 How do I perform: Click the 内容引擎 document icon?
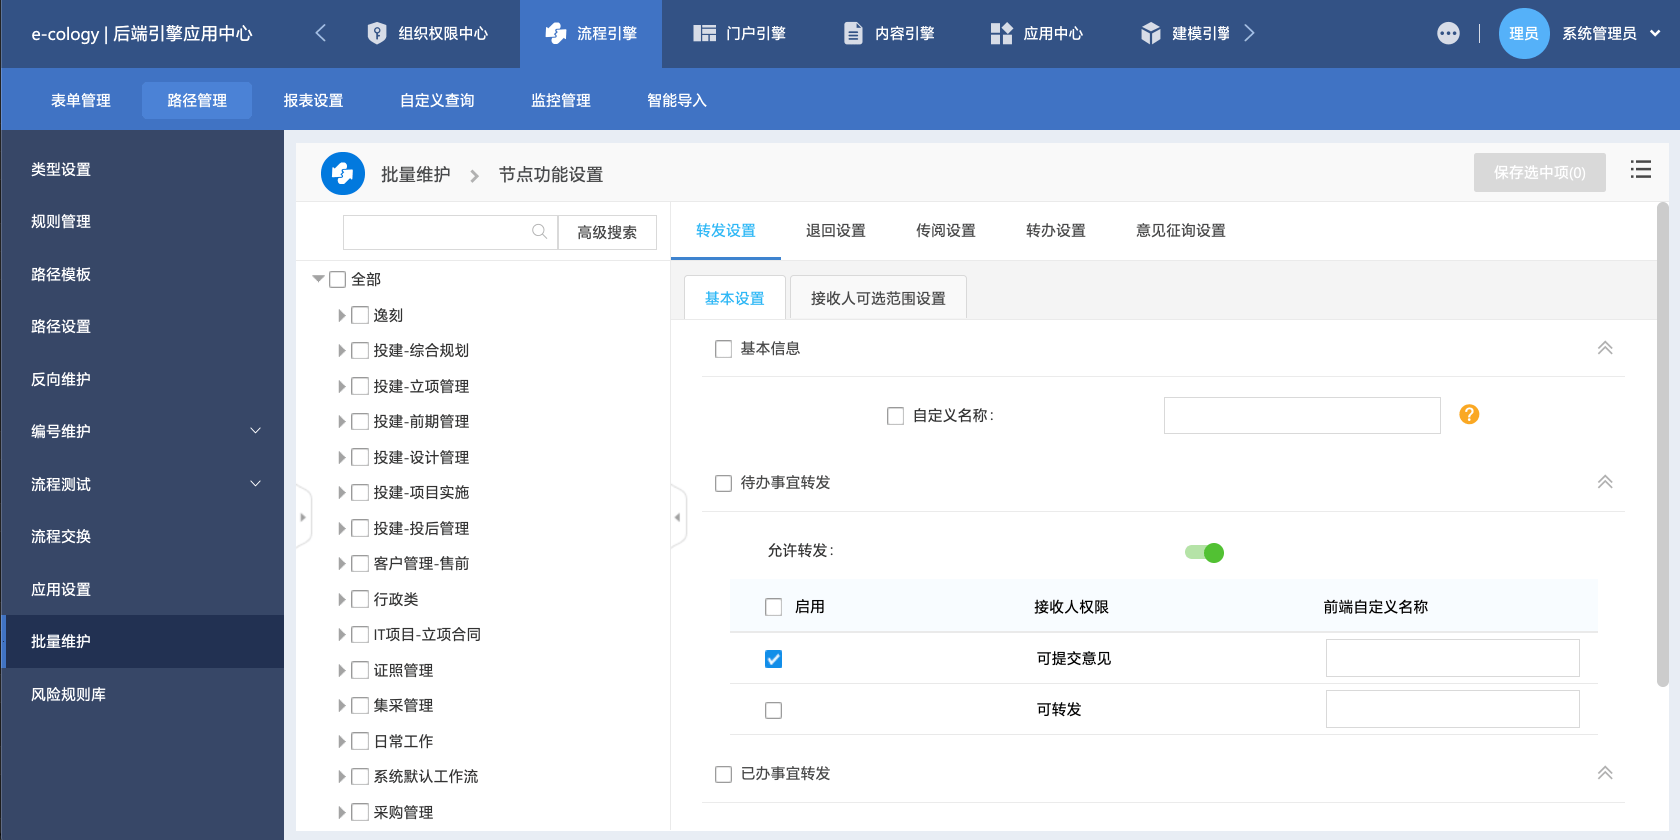(853, 33)
